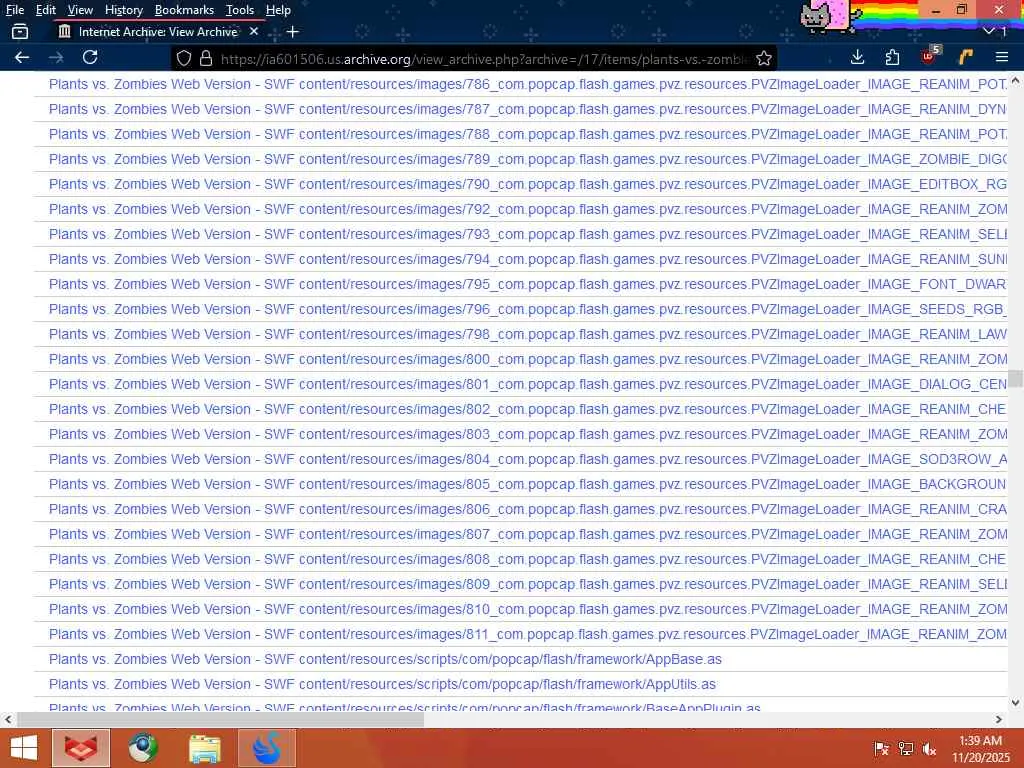Open the red fox taskbar app
Viewport: 1024px width, 768px height.
[x=81, y=748]
